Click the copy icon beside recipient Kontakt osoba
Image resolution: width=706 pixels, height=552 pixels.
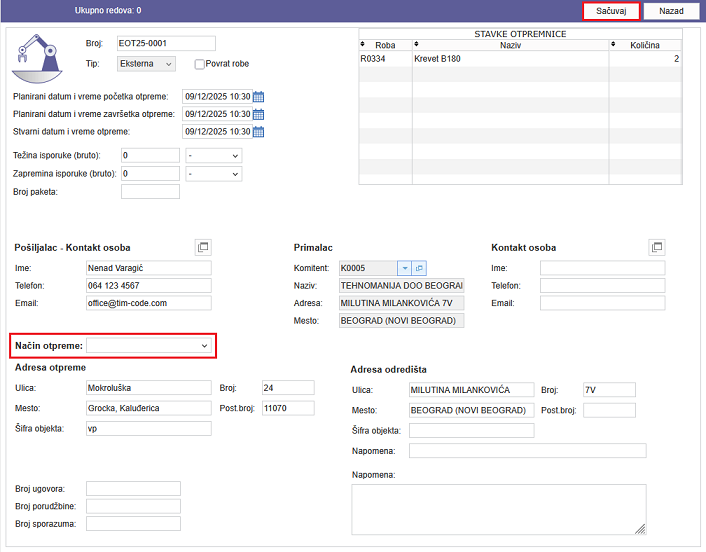tap(657, 247)
